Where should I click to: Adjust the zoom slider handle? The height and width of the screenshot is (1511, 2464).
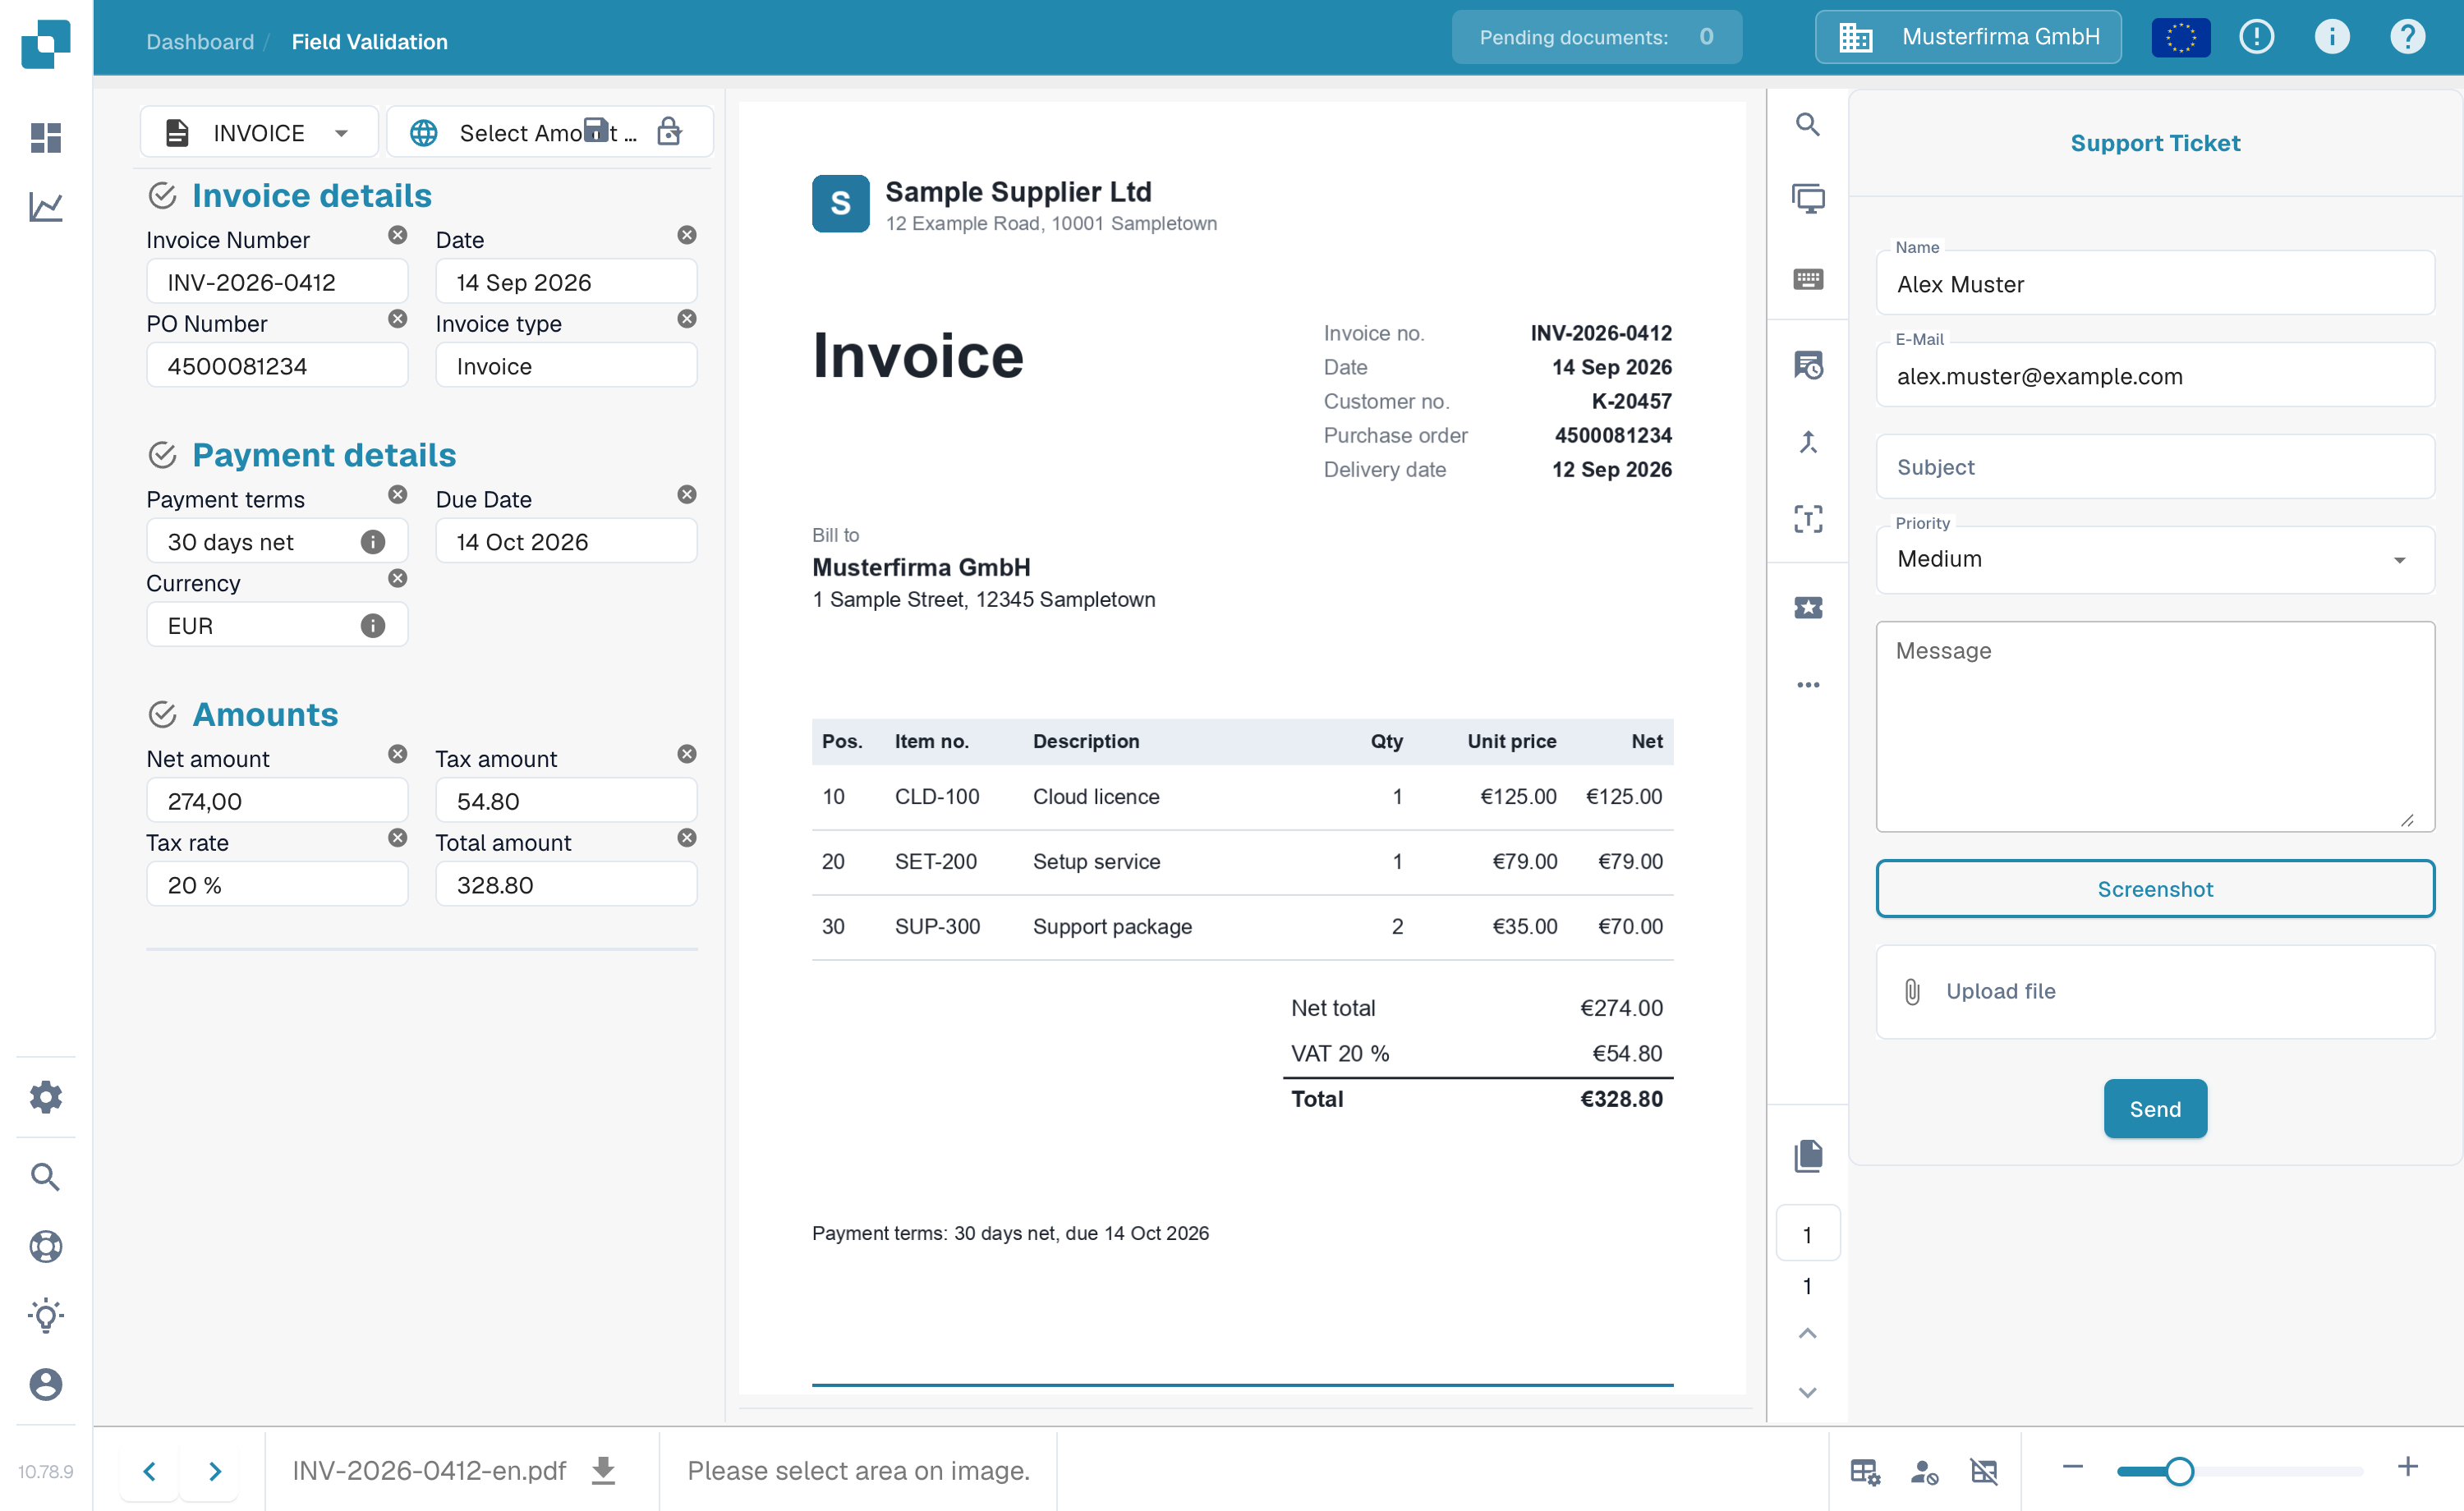coord(2180,1471)
